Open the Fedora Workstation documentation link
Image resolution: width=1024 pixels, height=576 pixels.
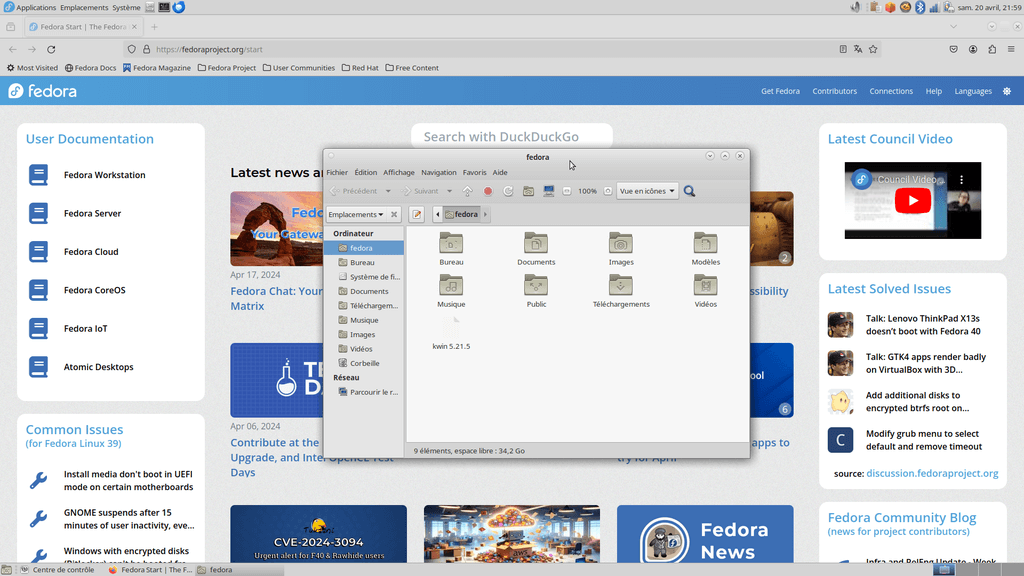[x=104, y=175]
